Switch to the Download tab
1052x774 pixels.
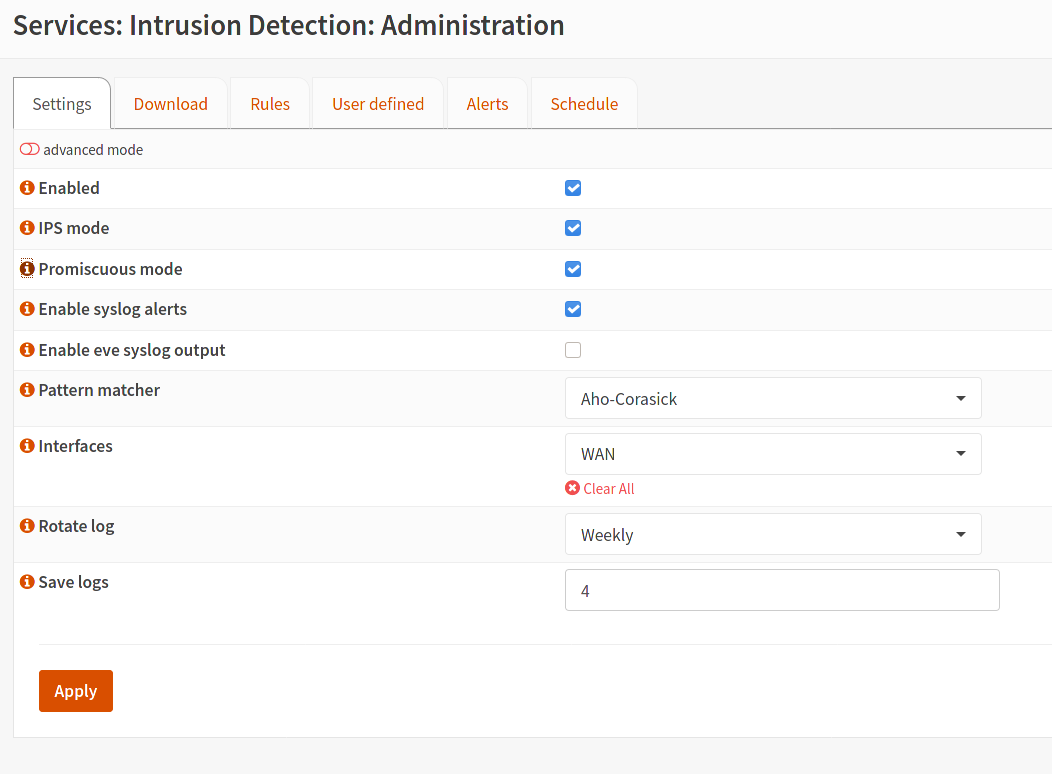click(171, 104)
